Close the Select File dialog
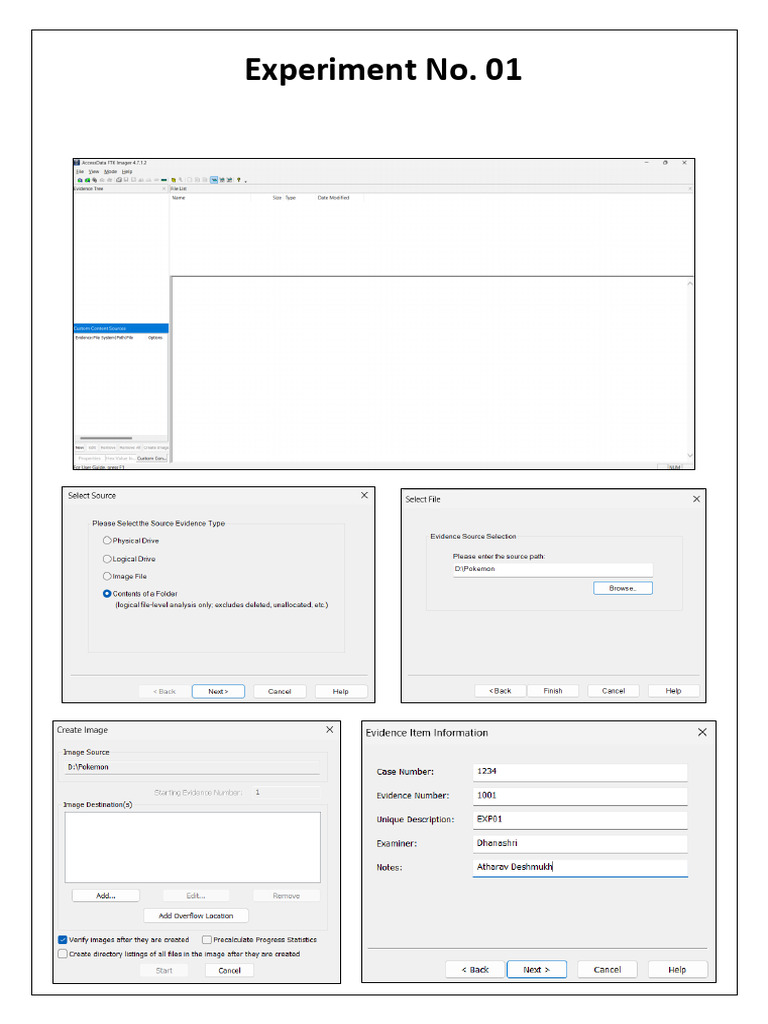The width and height of the screenshot is (768, 1024). (x=695, y=499)
